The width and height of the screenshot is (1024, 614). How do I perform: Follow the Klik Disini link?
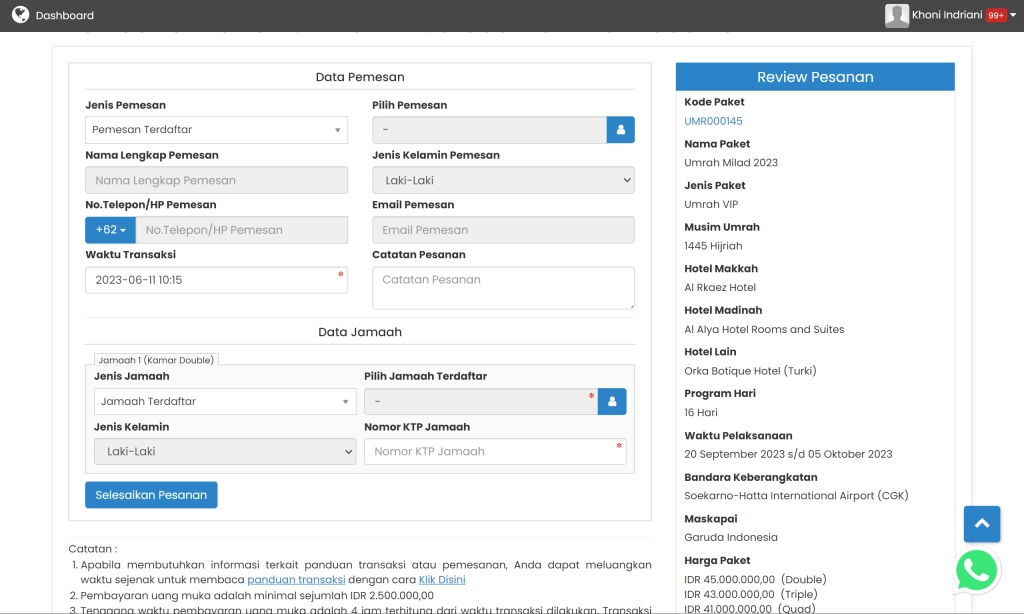click(441, 580)
